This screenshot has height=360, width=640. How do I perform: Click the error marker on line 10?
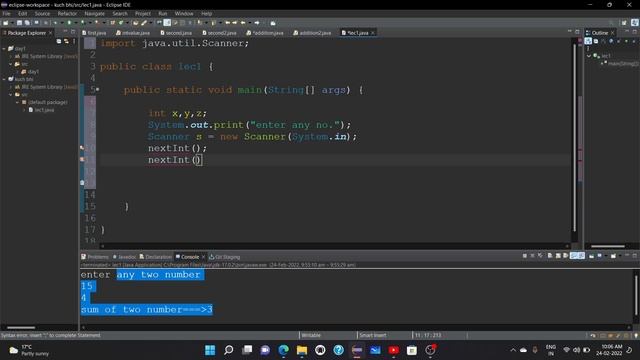82,148
